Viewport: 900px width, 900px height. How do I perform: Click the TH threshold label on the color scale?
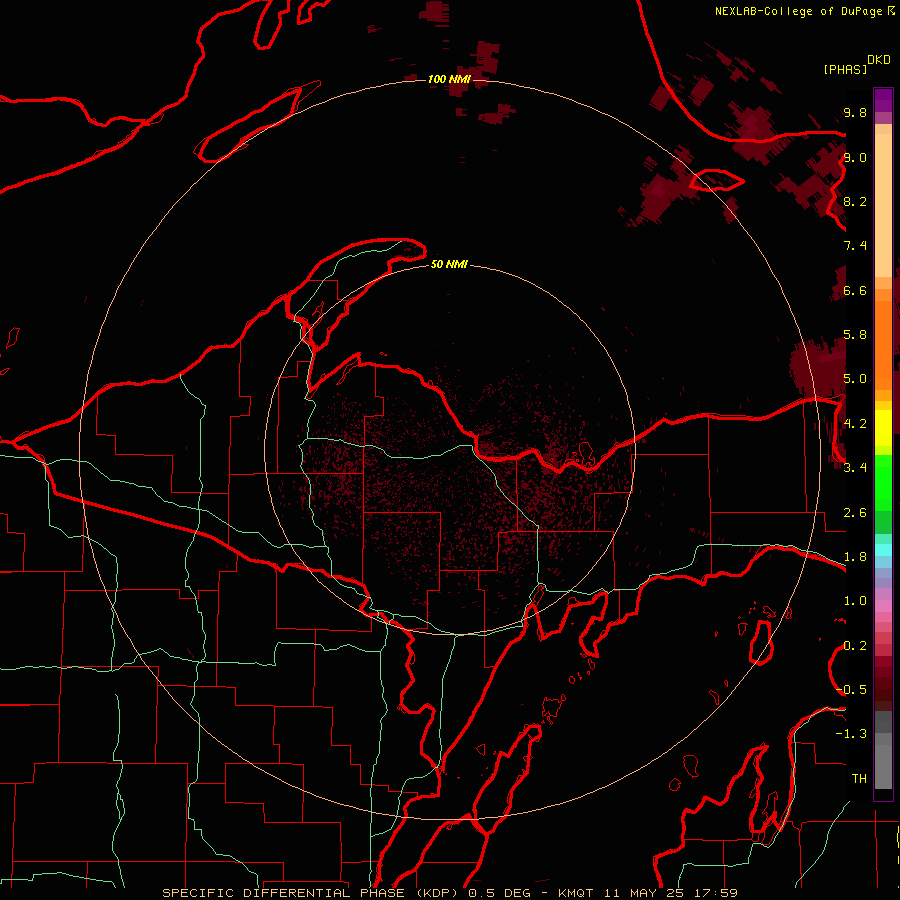[859, 778]
